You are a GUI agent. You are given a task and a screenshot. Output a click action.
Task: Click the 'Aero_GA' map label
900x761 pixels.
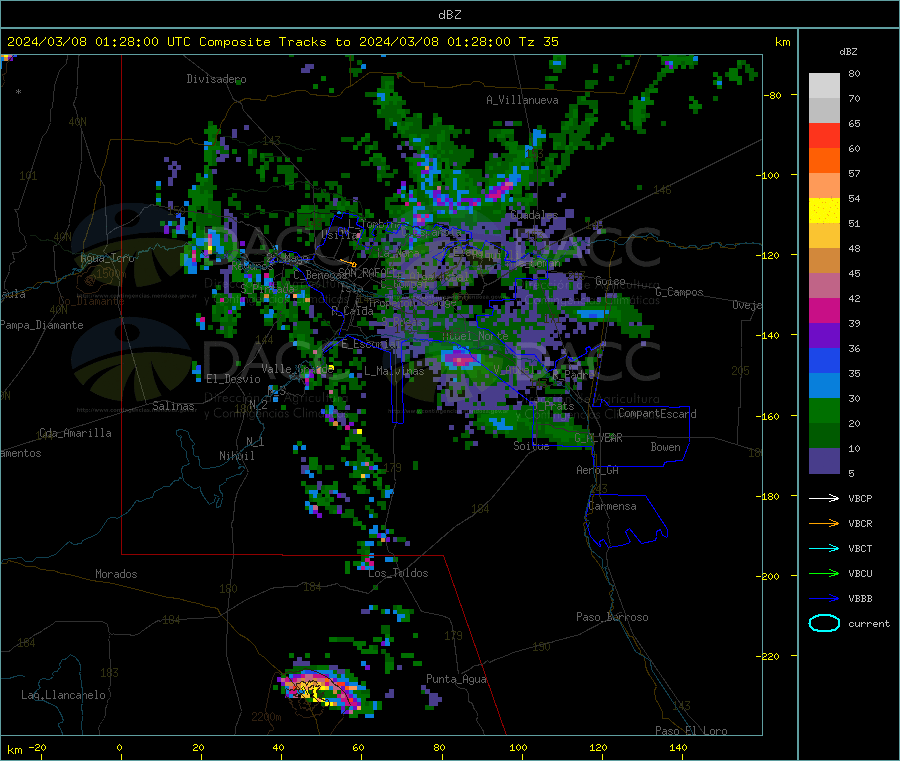click(598, 470)
